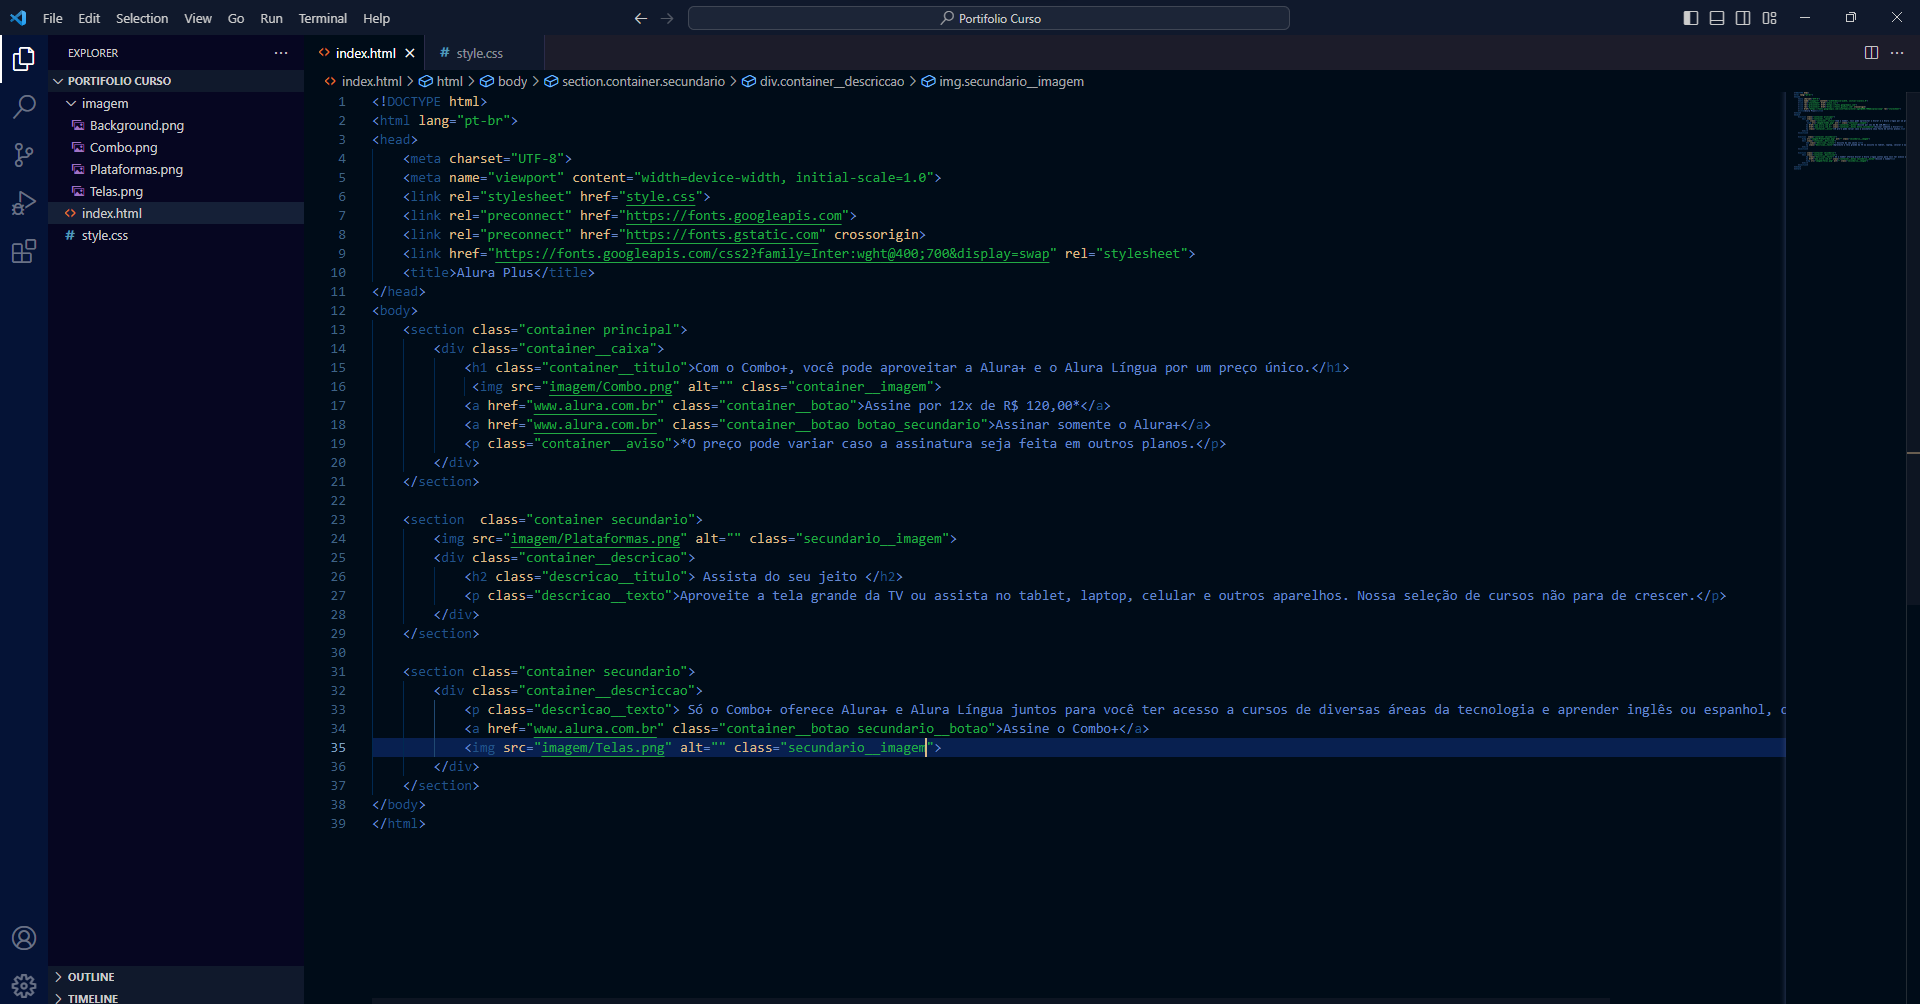Open the Extensions view
Image resolution: width=1920 pixels, height=1004 pixels.
point(24,251)
